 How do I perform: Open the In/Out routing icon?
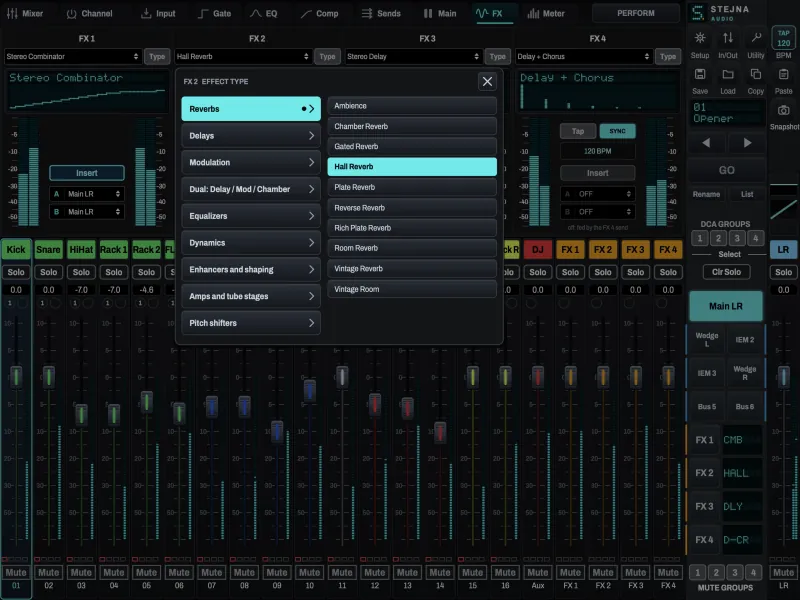(728, 38)
